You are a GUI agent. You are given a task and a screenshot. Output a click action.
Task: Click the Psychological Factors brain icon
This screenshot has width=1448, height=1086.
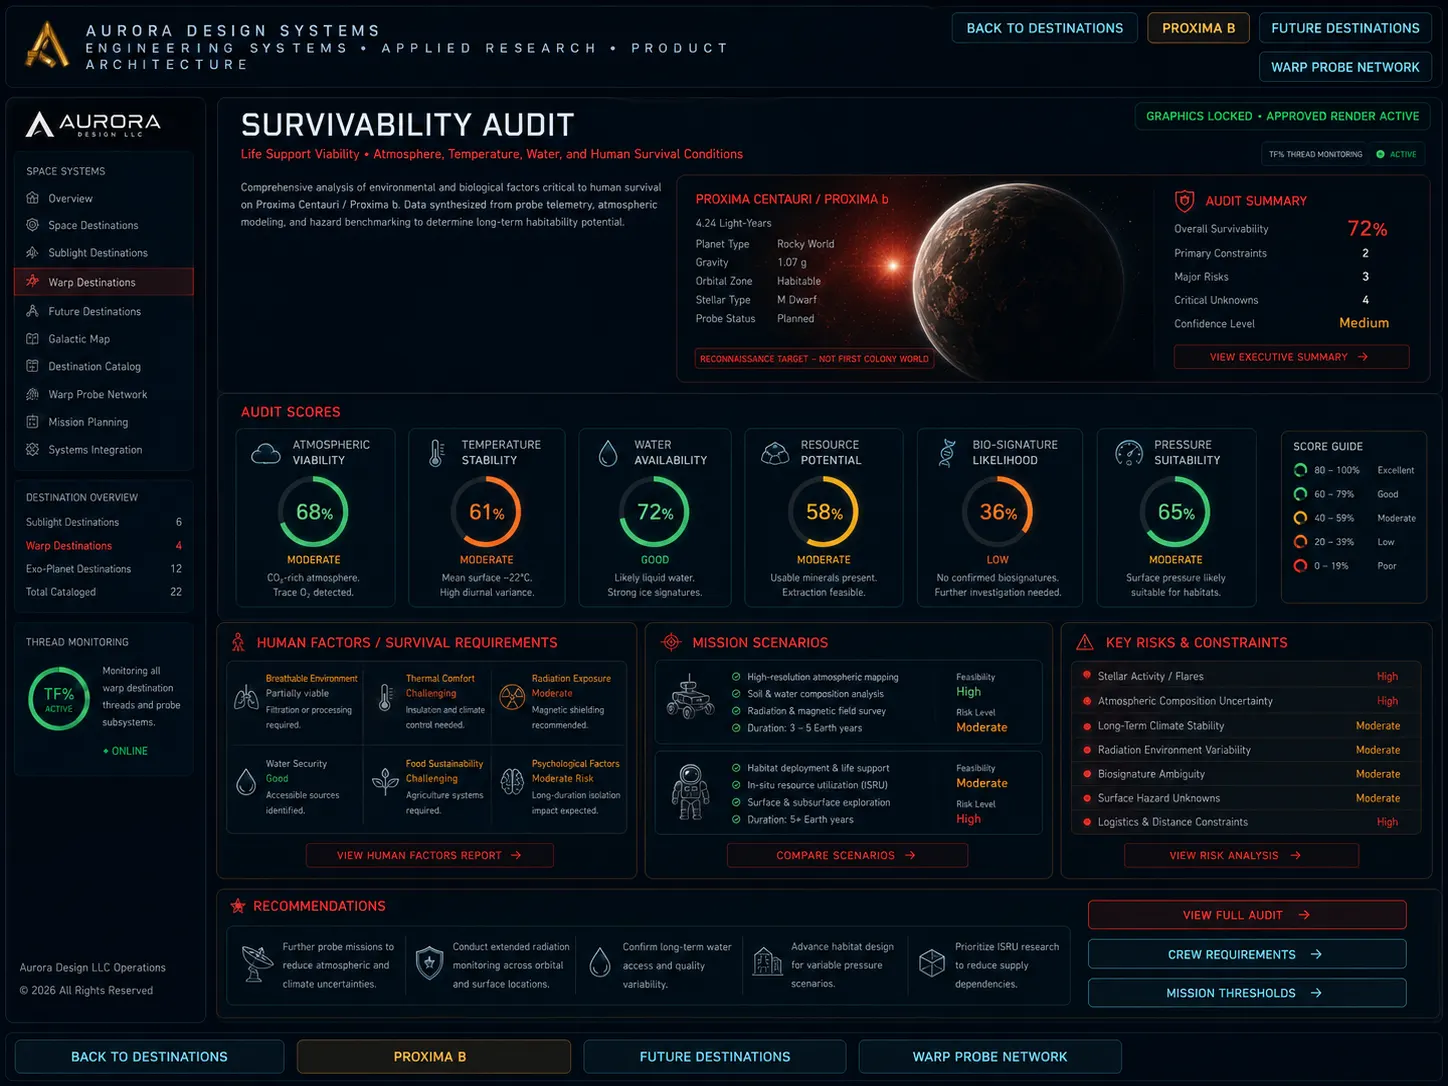coord(512,781)
